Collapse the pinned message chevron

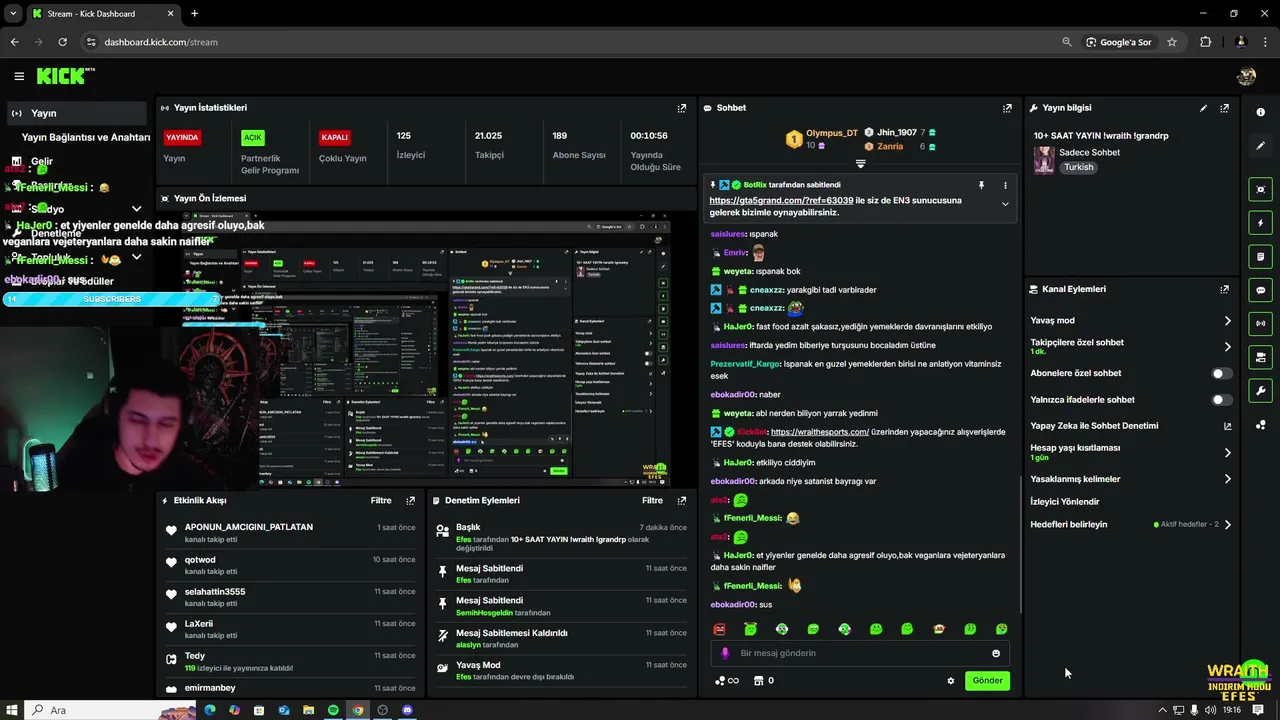tap(1005, 204)
